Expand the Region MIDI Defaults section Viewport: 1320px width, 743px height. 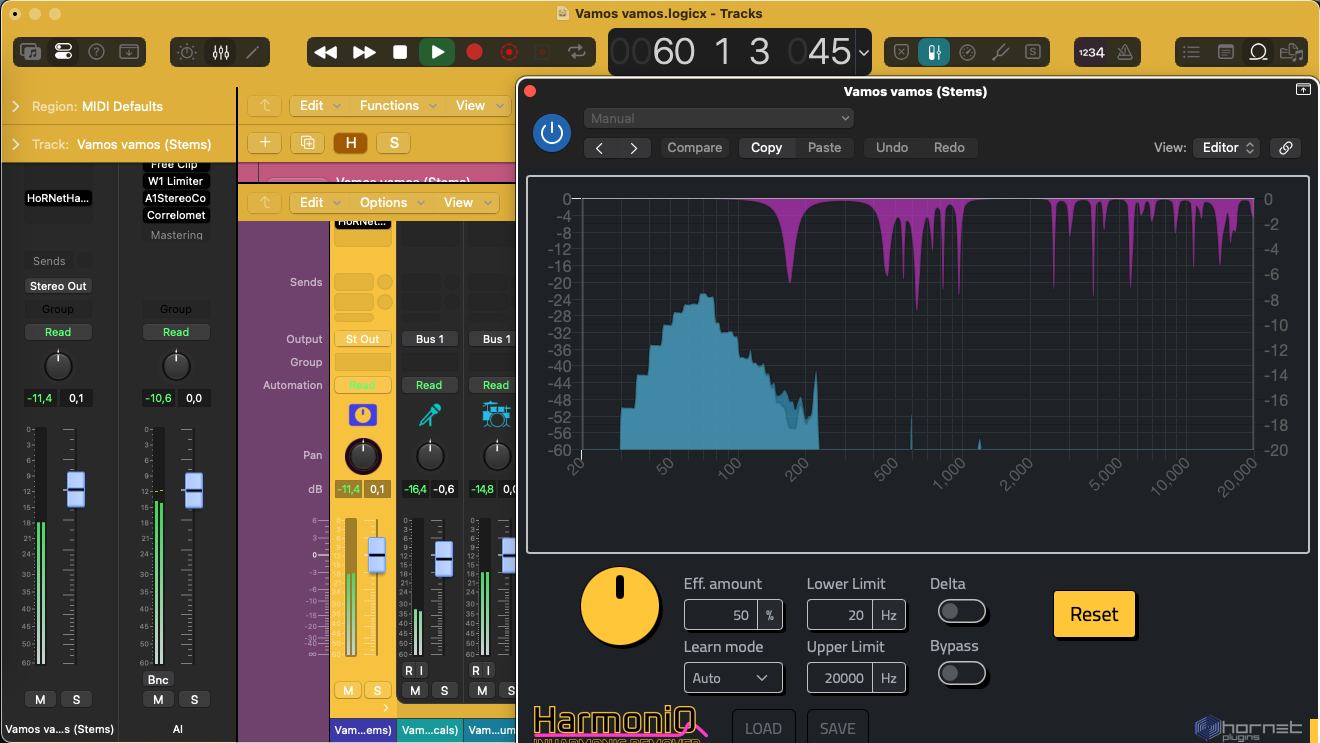click(x=16, y=106)
